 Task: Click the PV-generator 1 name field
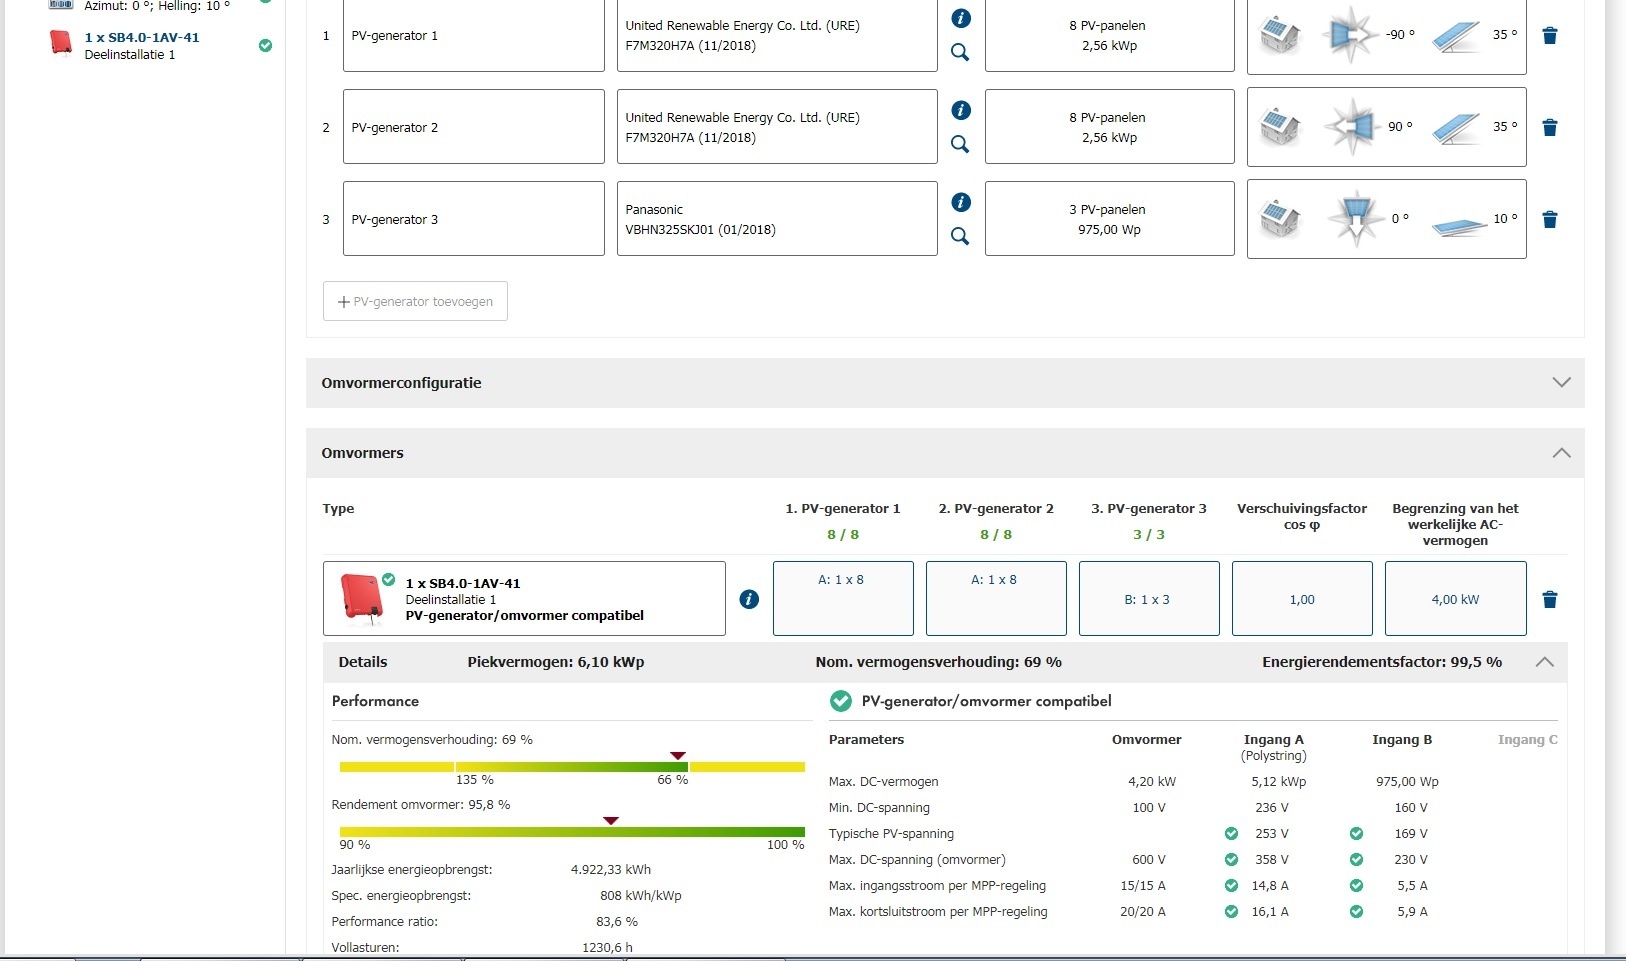[473, 36]
